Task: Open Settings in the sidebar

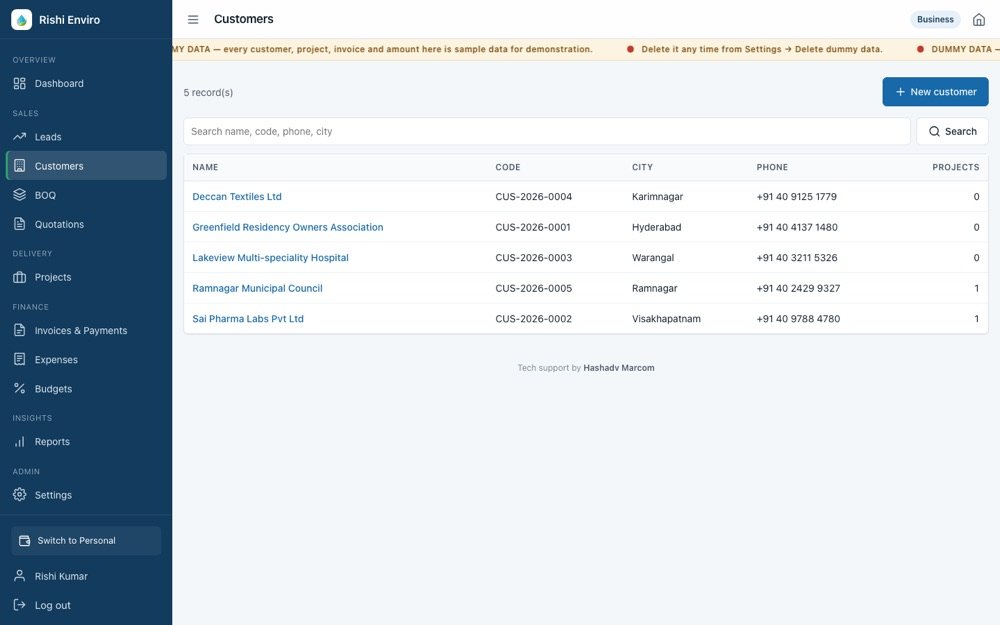Action: click(86, 494)
